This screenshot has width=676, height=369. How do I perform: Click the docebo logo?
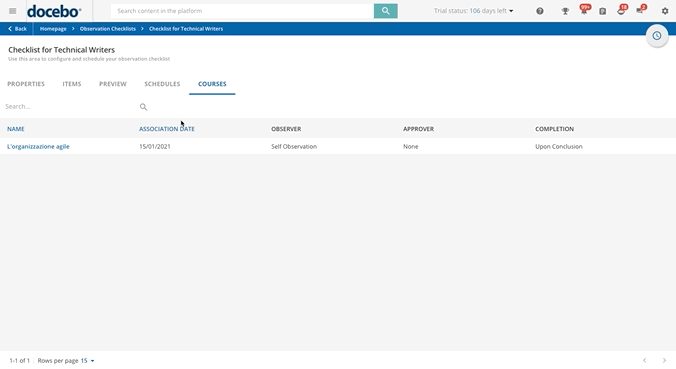click(54, 11)
